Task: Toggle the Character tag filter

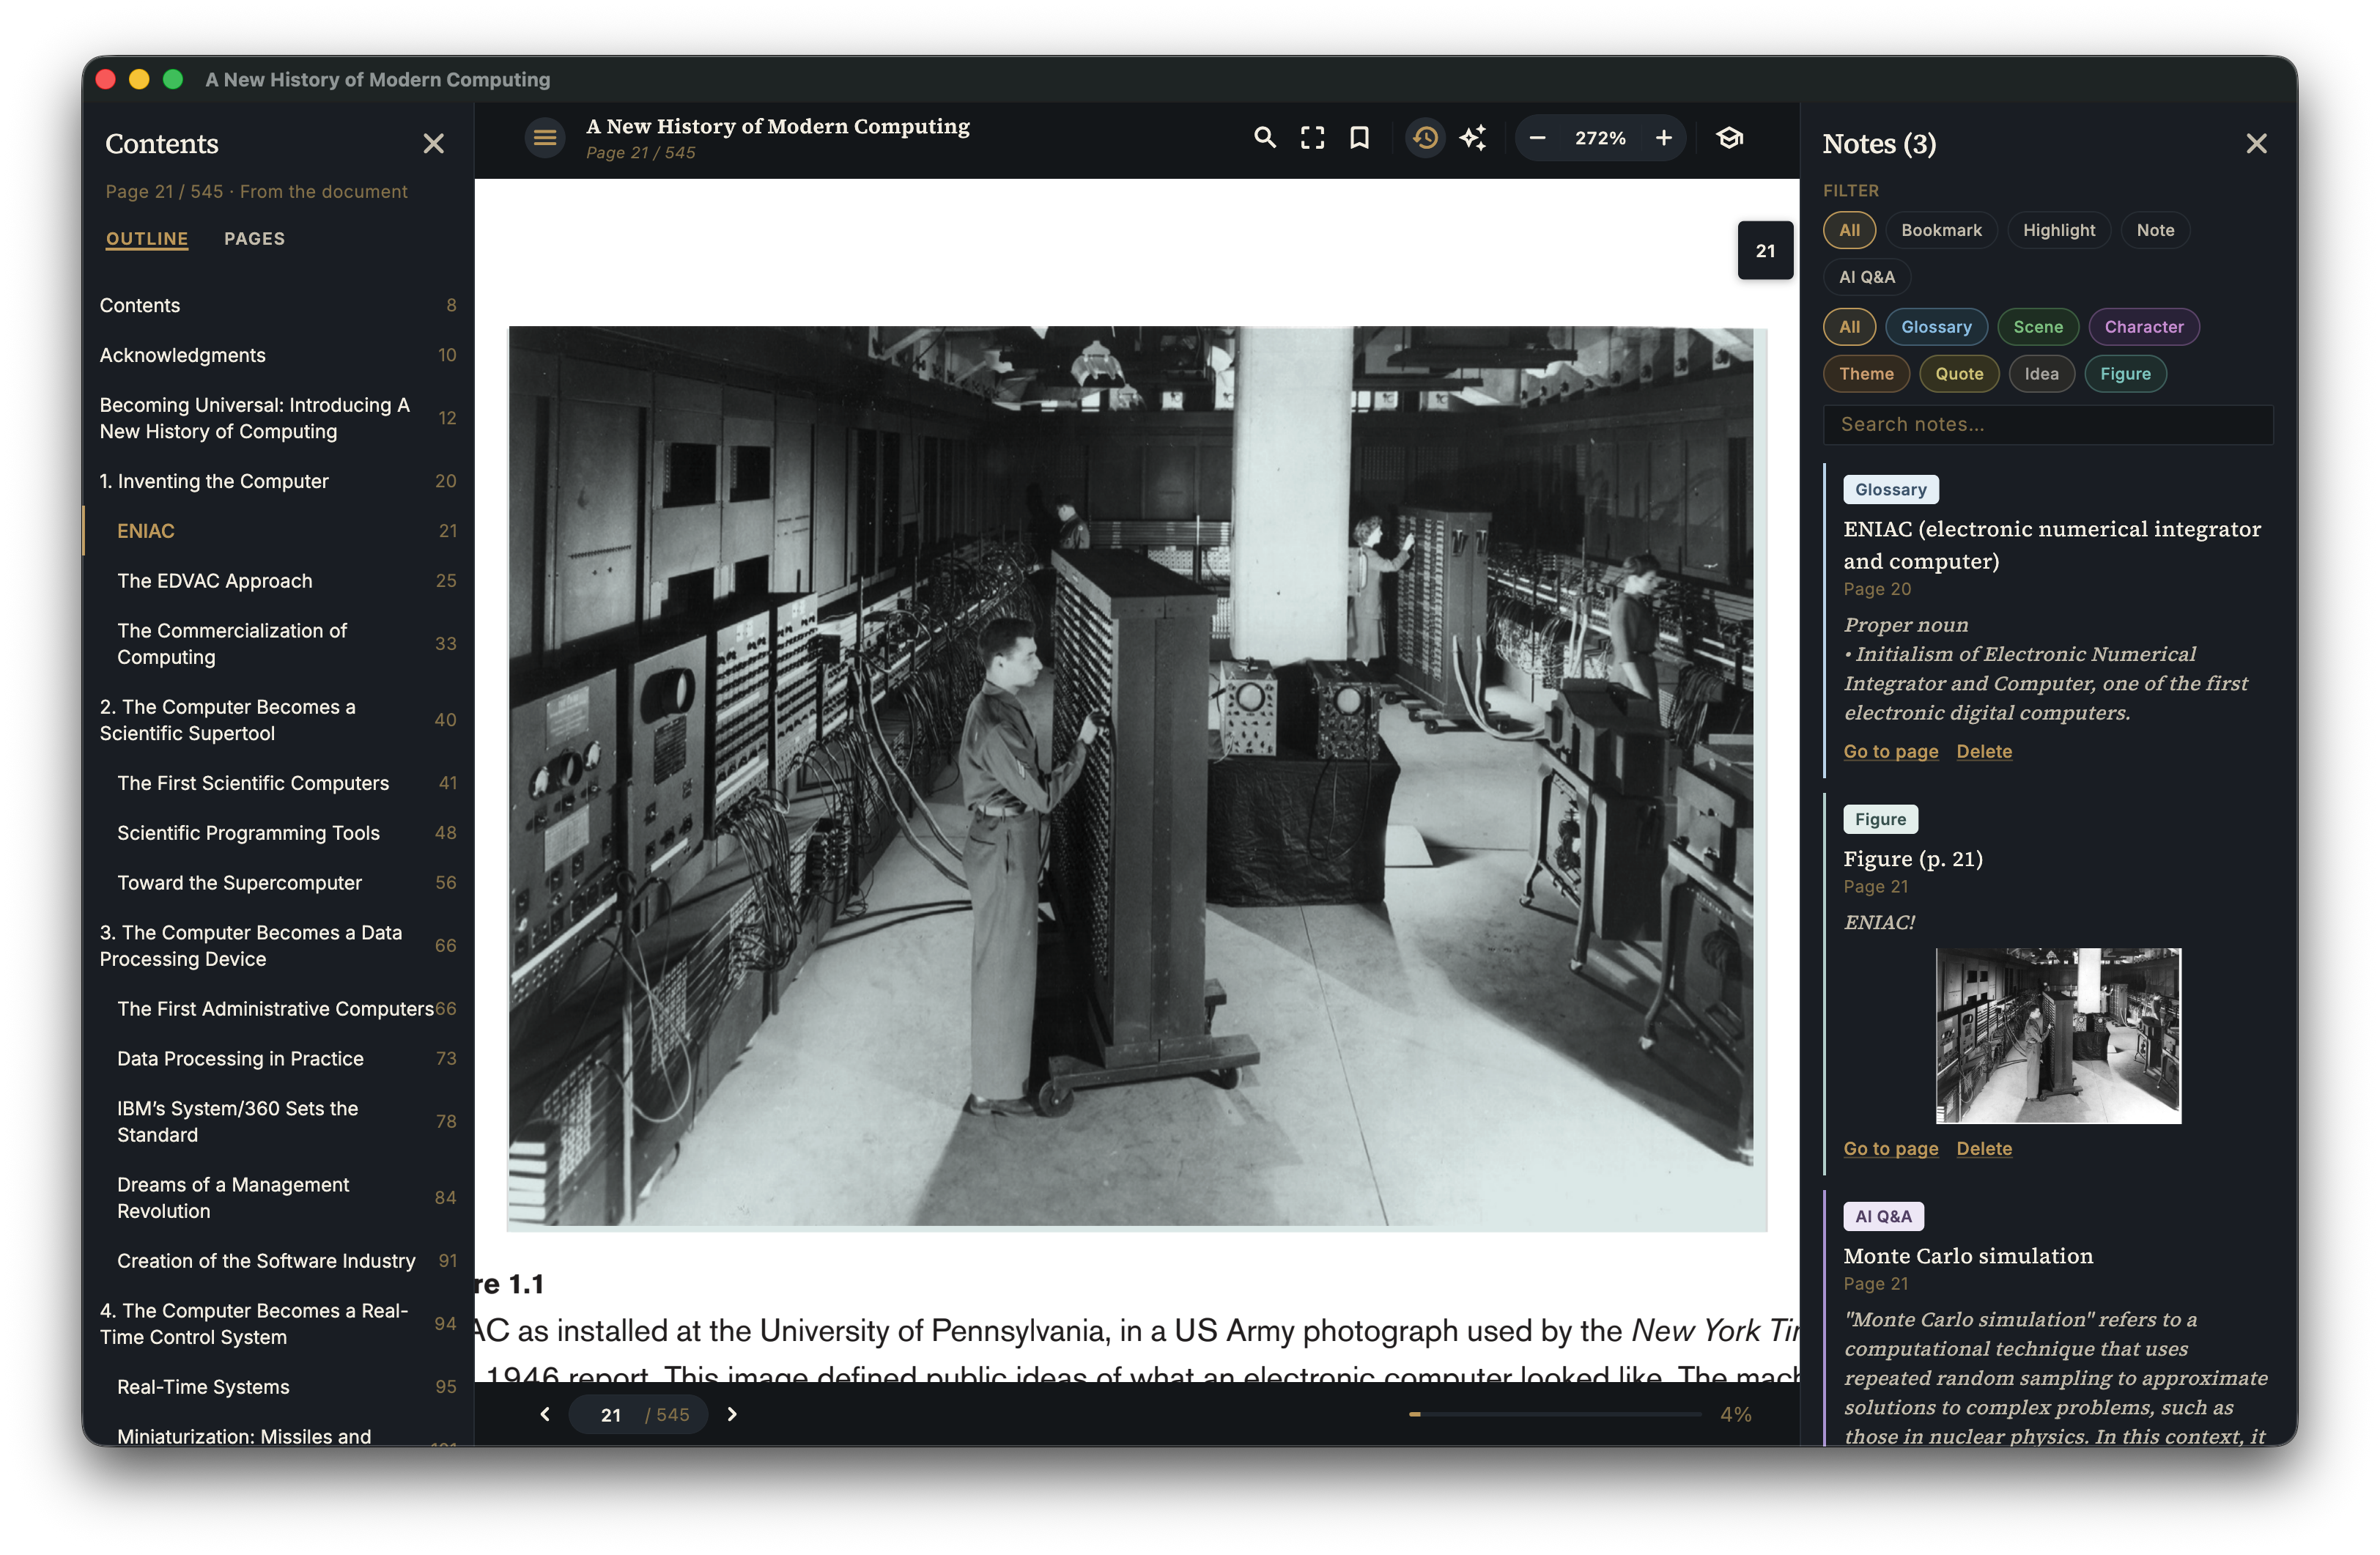Action: pos(2143,327)
